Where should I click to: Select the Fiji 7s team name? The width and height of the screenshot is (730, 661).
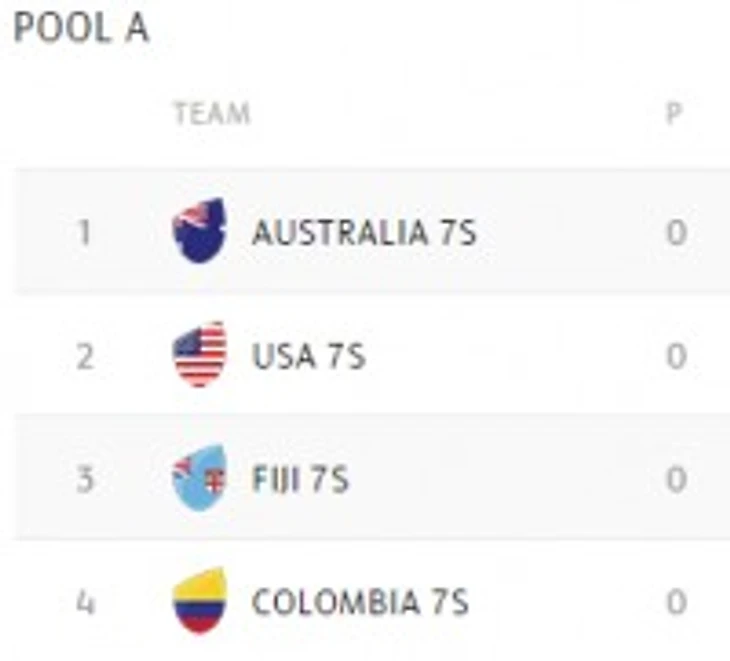(300, 480)
